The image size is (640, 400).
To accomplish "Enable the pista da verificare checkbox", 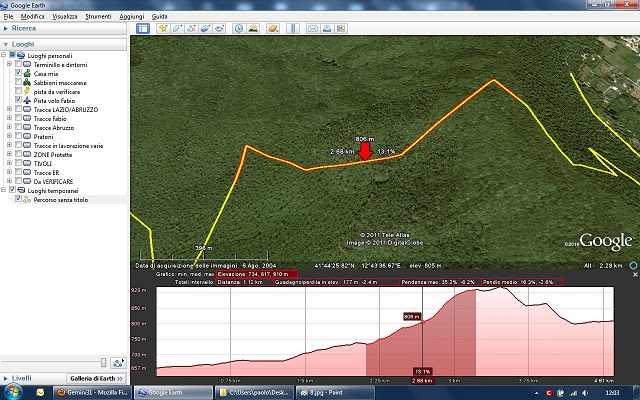I will [18, 91].
